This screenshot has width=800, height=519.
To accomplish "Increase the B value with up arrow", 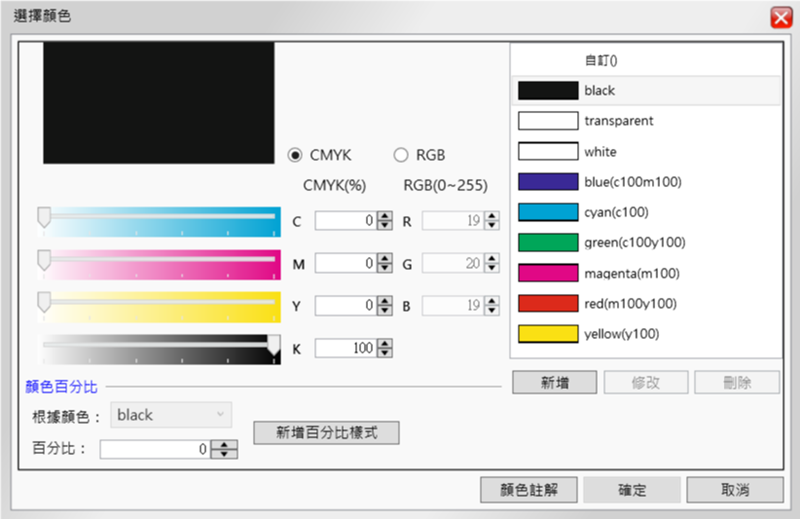I will coord(492,301).
